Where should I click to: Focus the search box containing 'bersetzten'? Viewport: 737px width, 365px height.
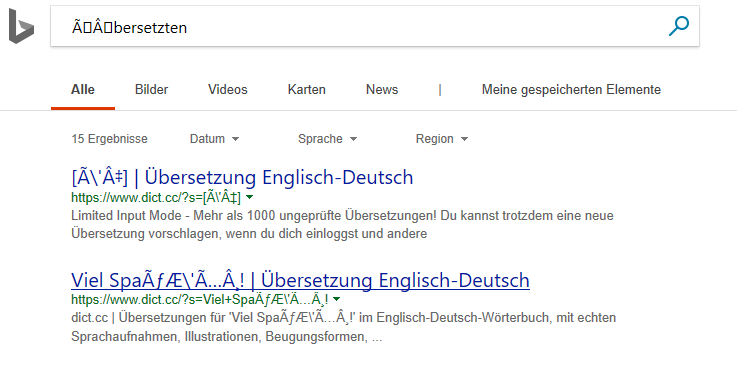pos(375,26)
